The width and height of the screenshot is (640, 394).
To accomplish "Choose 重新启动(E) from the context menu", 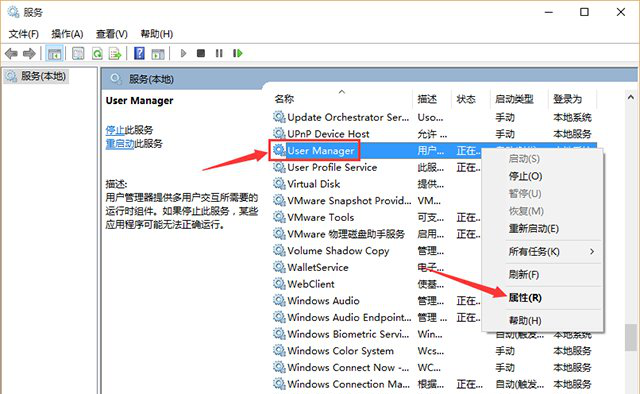I will (533, 229).
